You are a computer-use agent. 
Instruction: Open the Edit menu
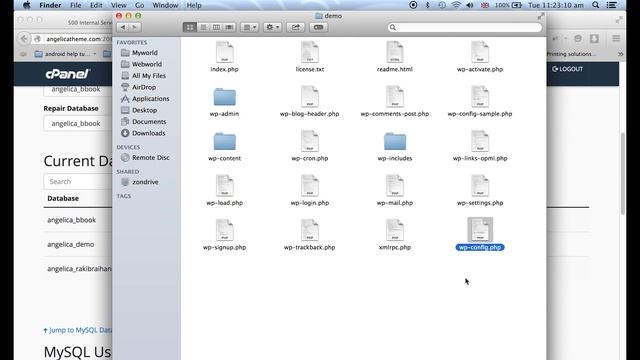click(96, 5)
